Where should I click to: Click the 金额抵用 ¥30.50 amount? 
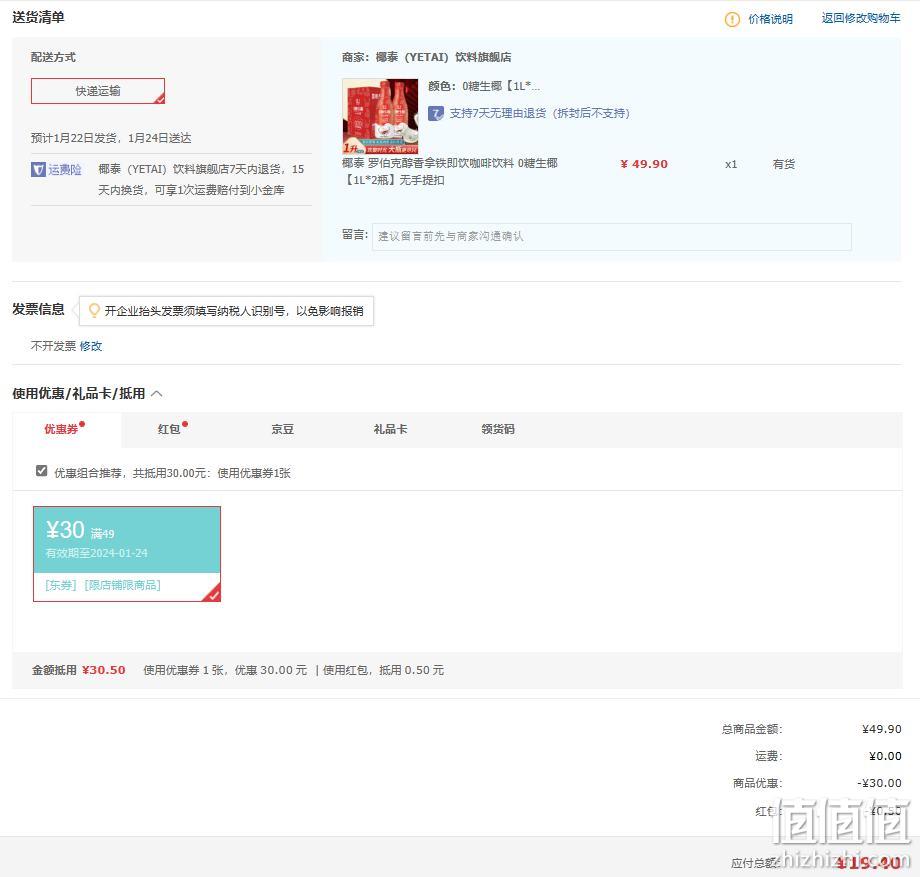[103, 670]
